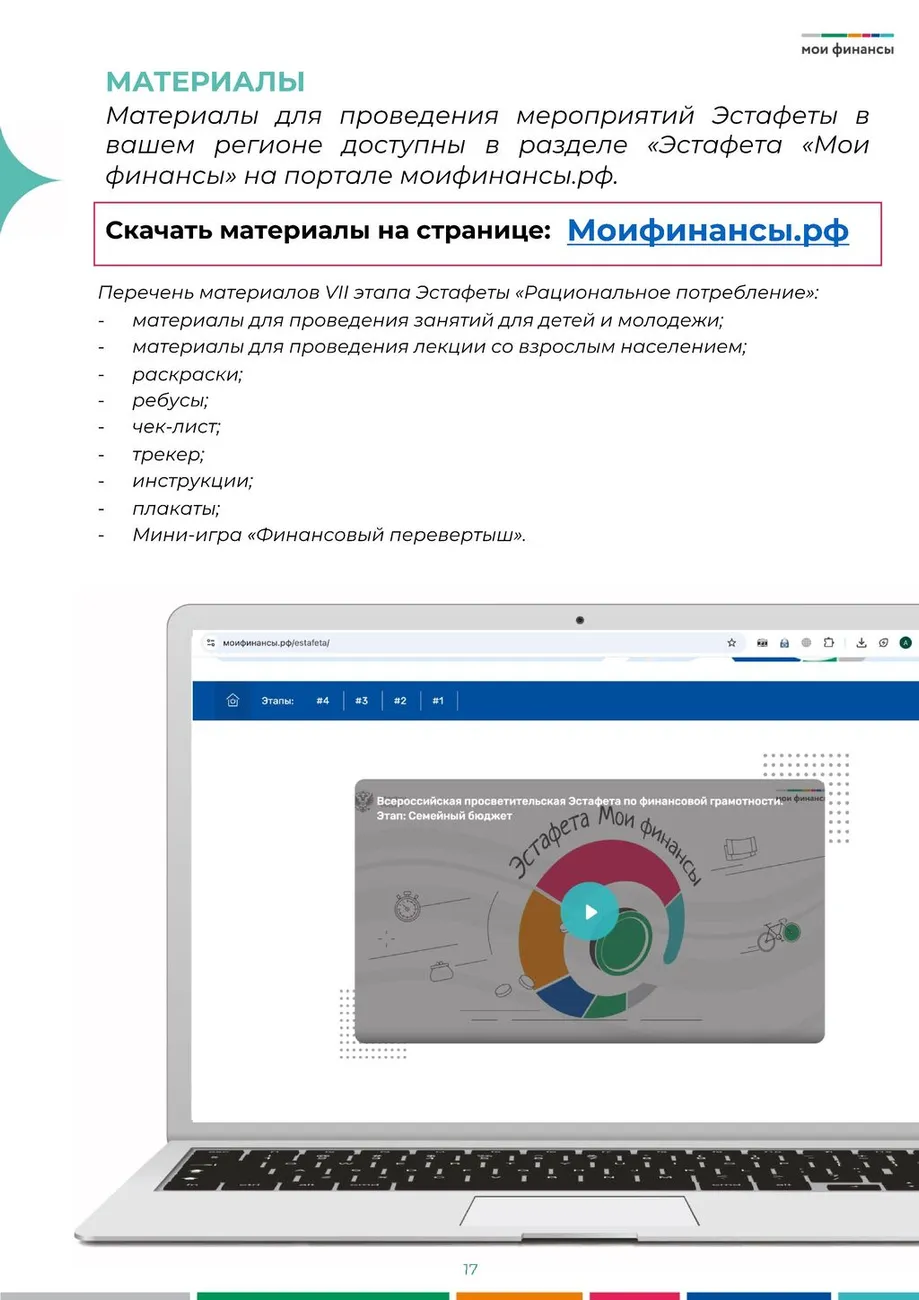This screenshot has height=1300, width=919.
Task: Click the home icon on the blue Этапы navigation bar
Action: coord(232,701)
